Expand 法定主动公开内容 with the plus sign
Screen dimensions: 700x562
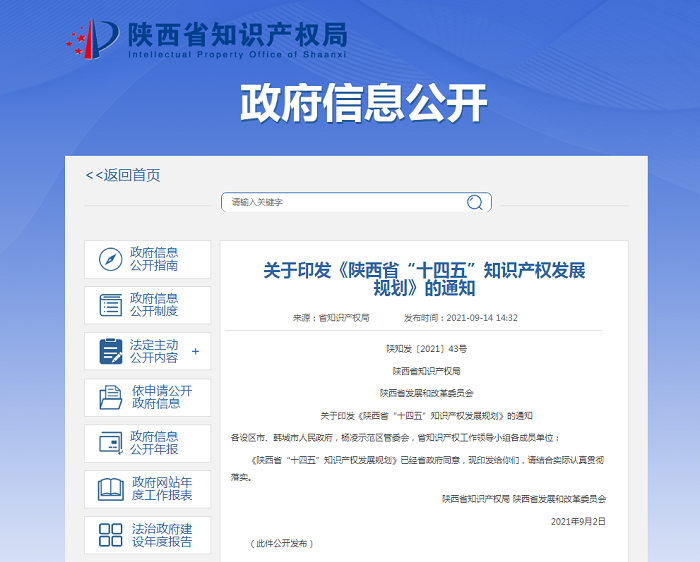[x=195, y=351]
